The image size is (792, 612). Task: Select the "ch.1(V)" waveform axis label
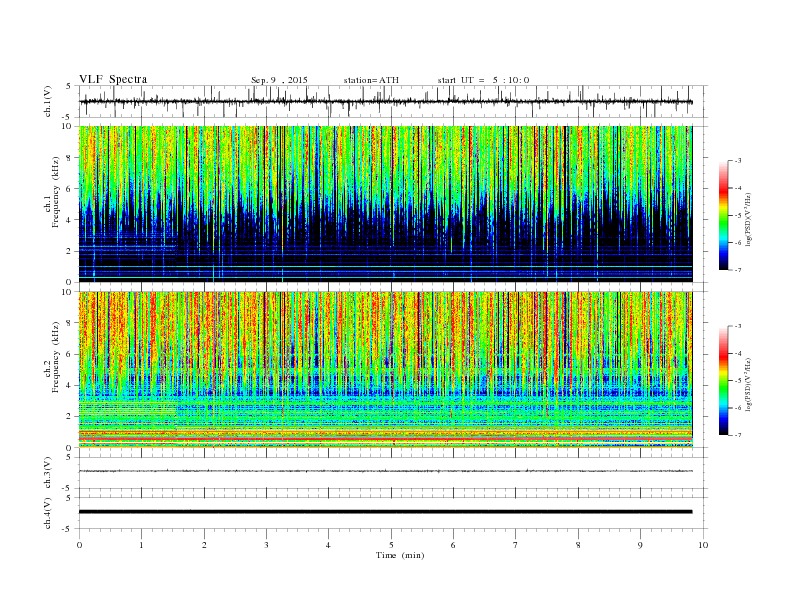coord(48,101)
